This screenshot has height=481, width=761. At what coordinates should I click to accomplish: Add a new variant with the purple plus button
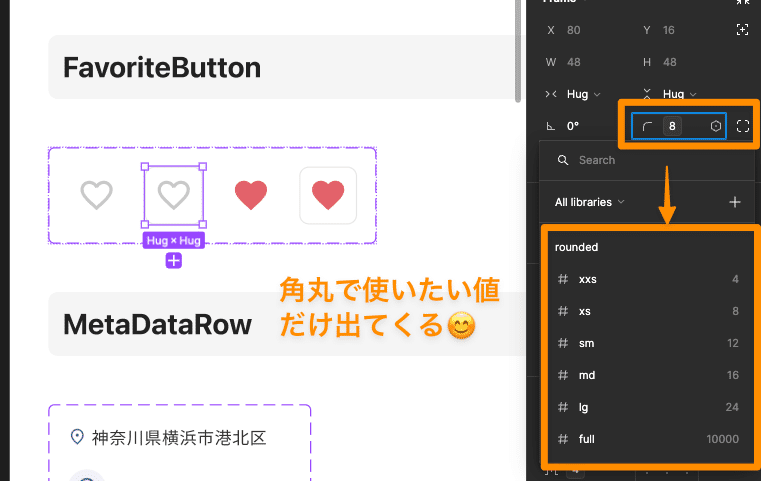tap(174, 261)
